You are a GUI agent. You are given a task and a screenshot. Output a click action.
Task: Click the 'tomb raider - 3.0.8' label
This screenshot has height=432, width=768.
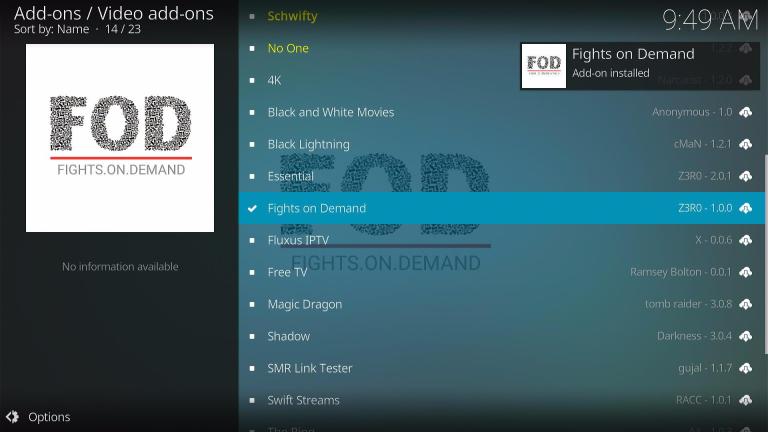click(688, 304)
